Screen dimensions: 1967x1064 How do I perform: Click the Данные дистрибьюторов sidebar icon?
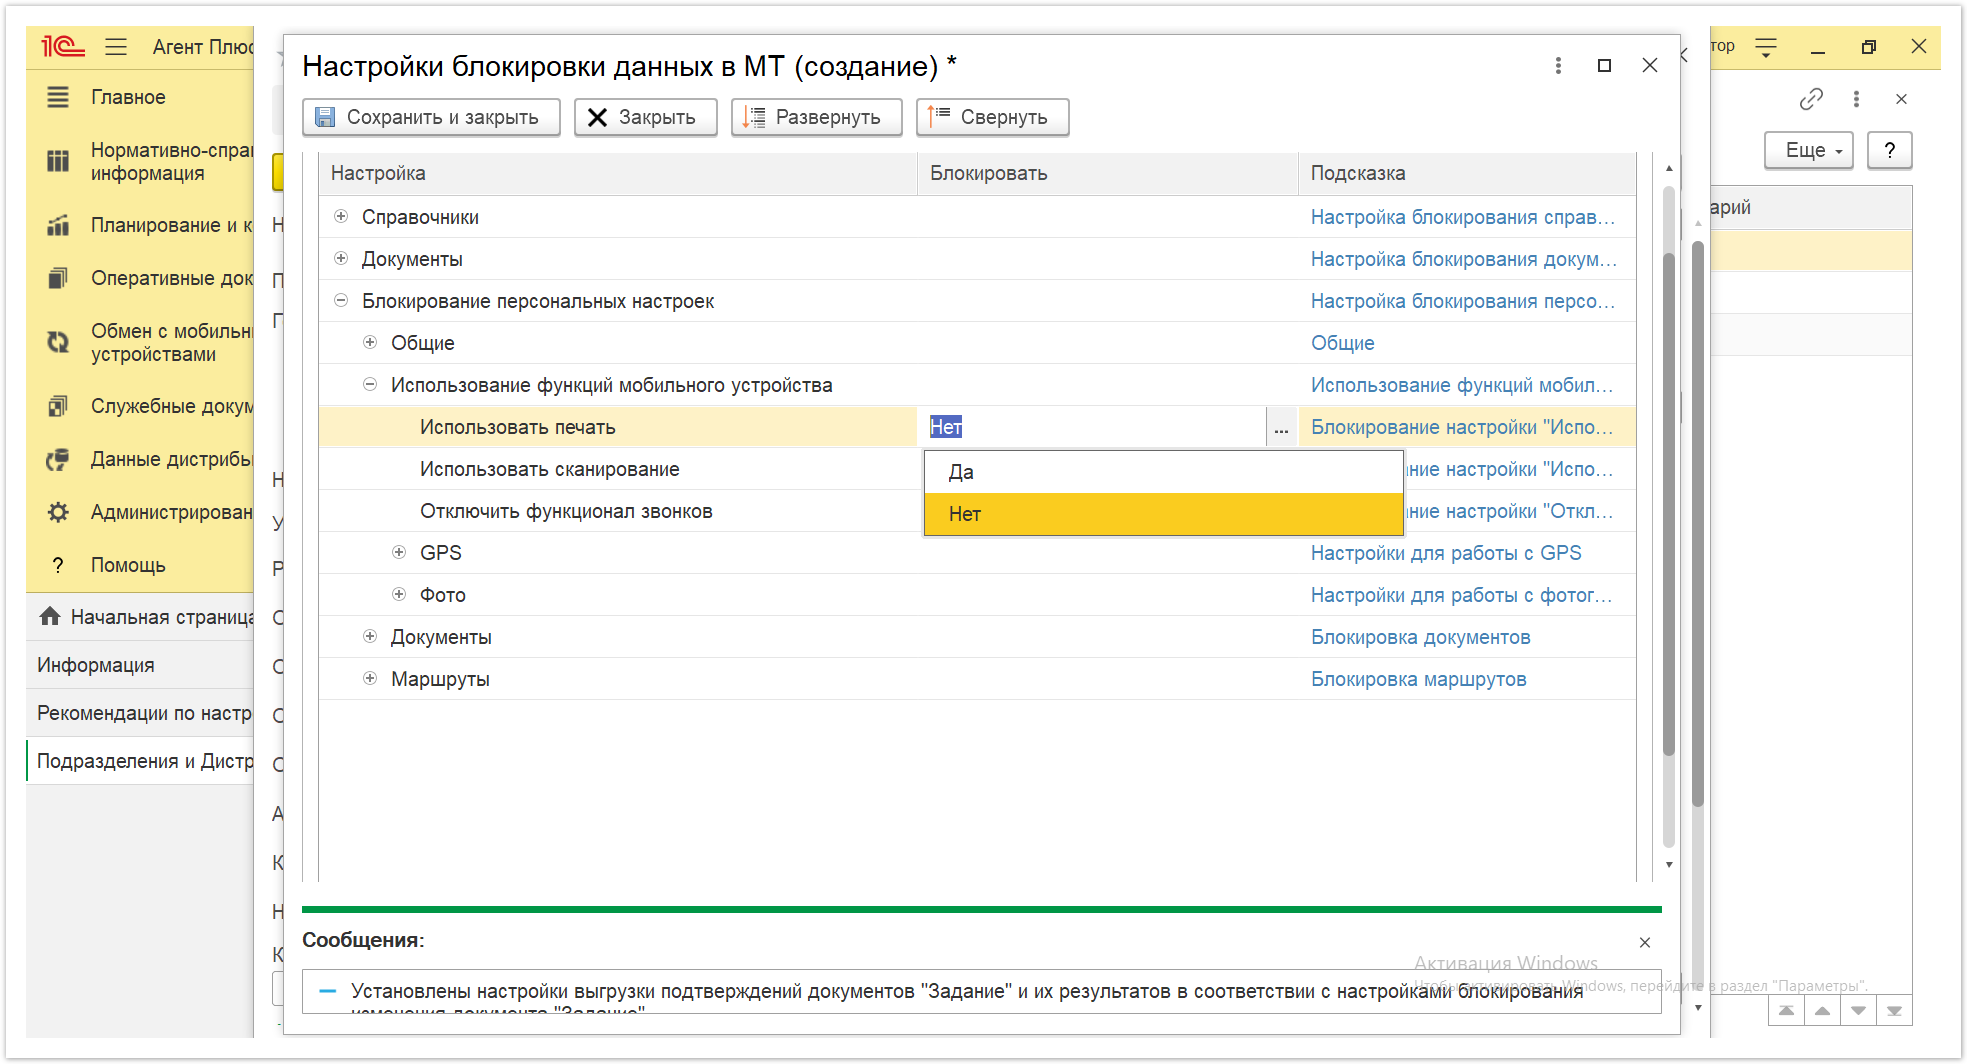point(58,459)
